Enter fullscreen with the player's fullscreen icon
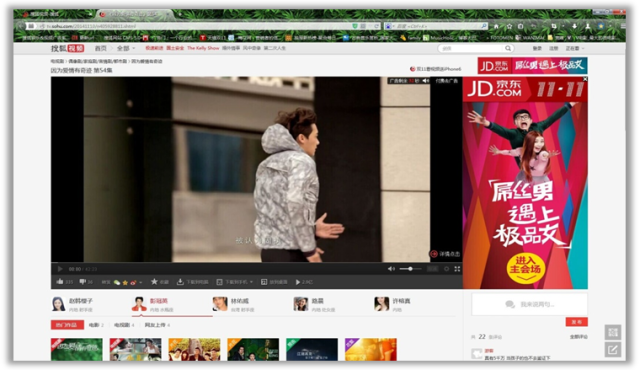The image size is (640, 370). coord(457,269)
